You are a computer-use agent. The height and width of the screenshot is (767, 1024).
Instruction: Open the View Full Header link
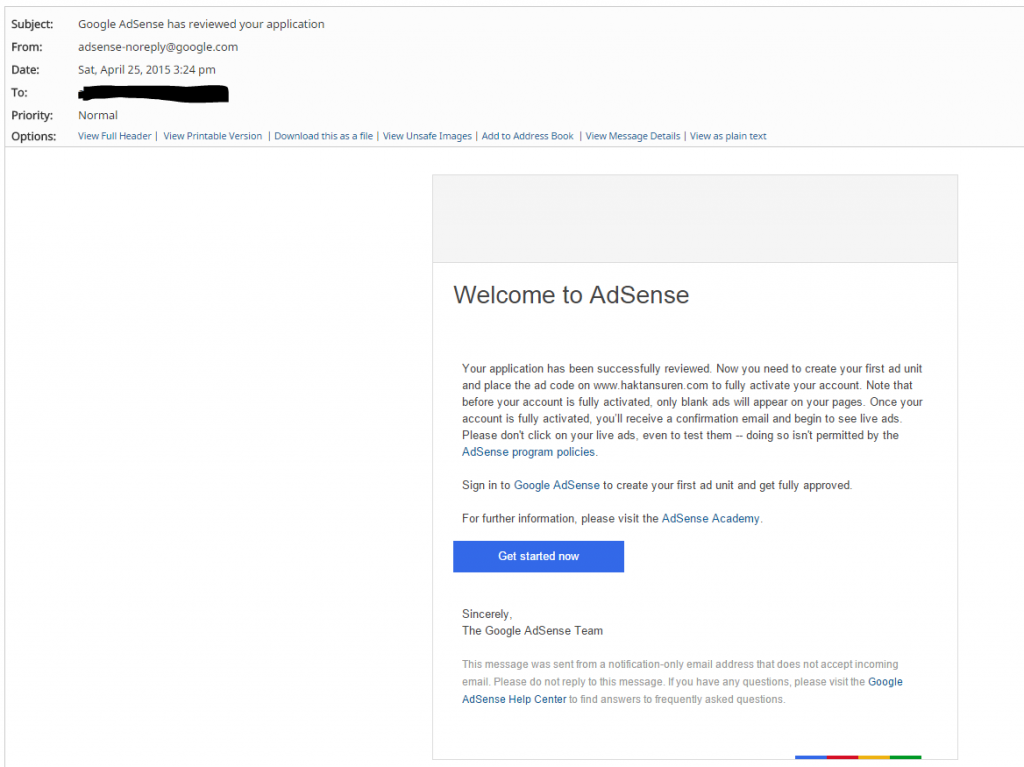click(114, 136)
